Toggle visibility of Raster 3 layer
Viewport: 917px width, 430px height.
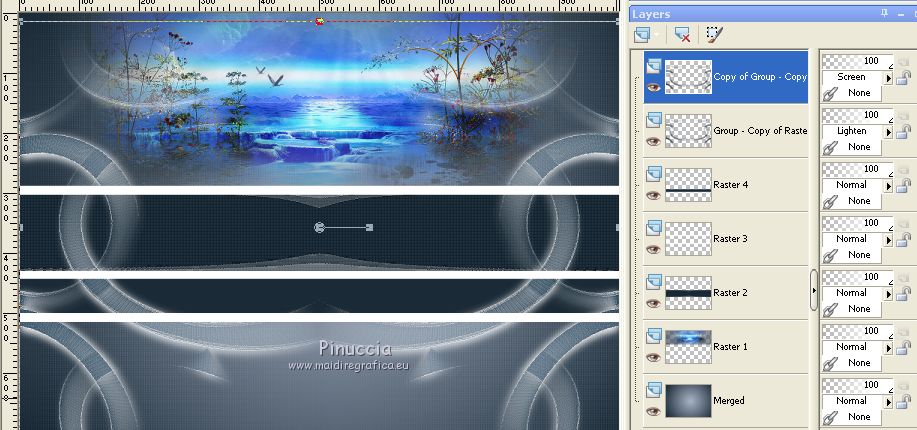653,249
